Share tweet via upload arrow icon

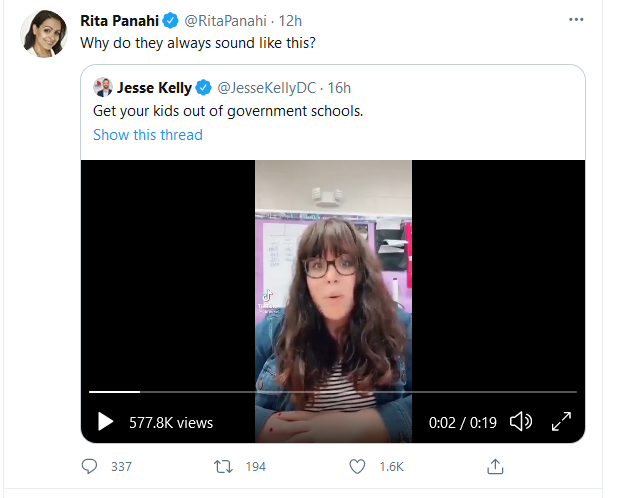click(x=494, y=467)
